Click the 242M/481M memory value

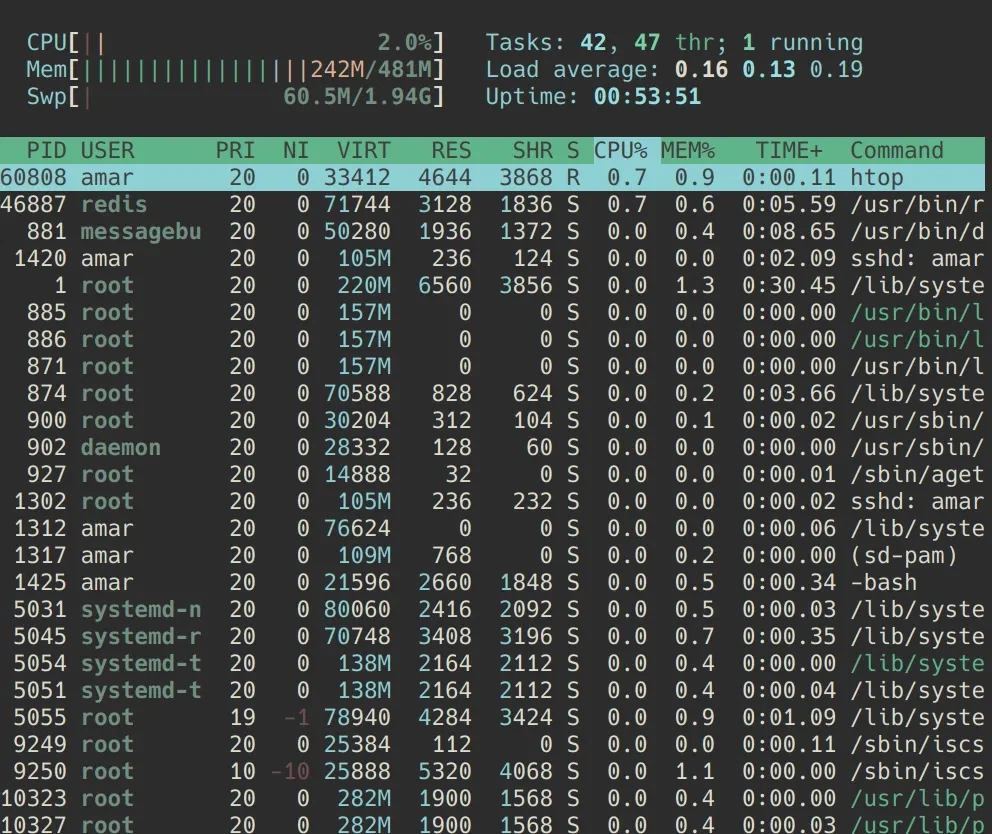(371, 70)
